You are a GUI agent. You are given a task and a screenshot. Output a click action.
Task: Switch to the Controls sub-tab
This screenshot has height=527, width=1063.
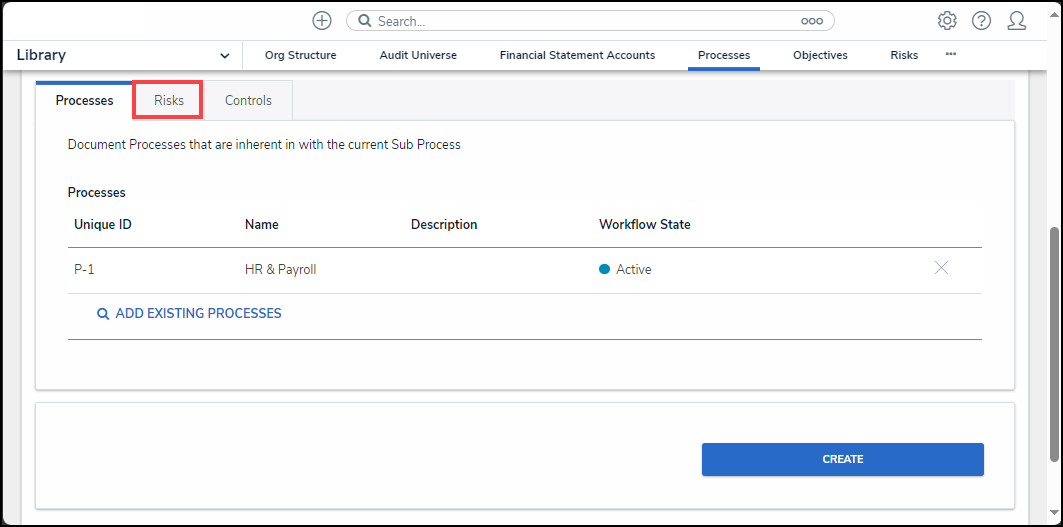(248, 100)
